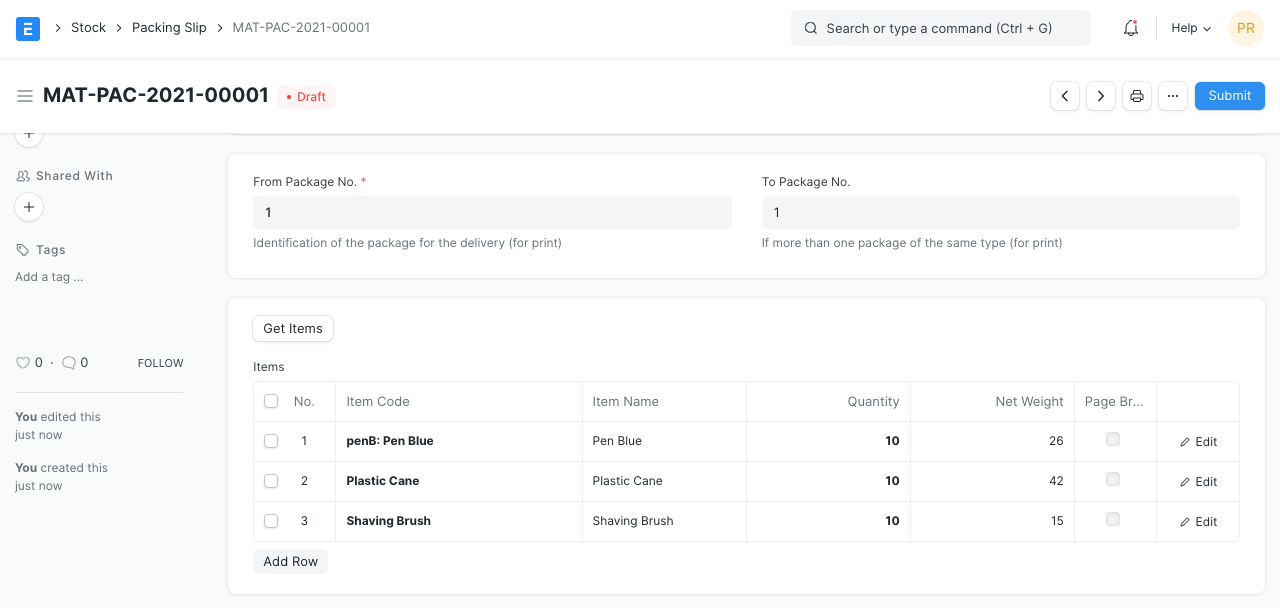Edit the Shaving Brush row
The height and width of the screenshot is (608, 1280).
click(x=1198, y=522)
